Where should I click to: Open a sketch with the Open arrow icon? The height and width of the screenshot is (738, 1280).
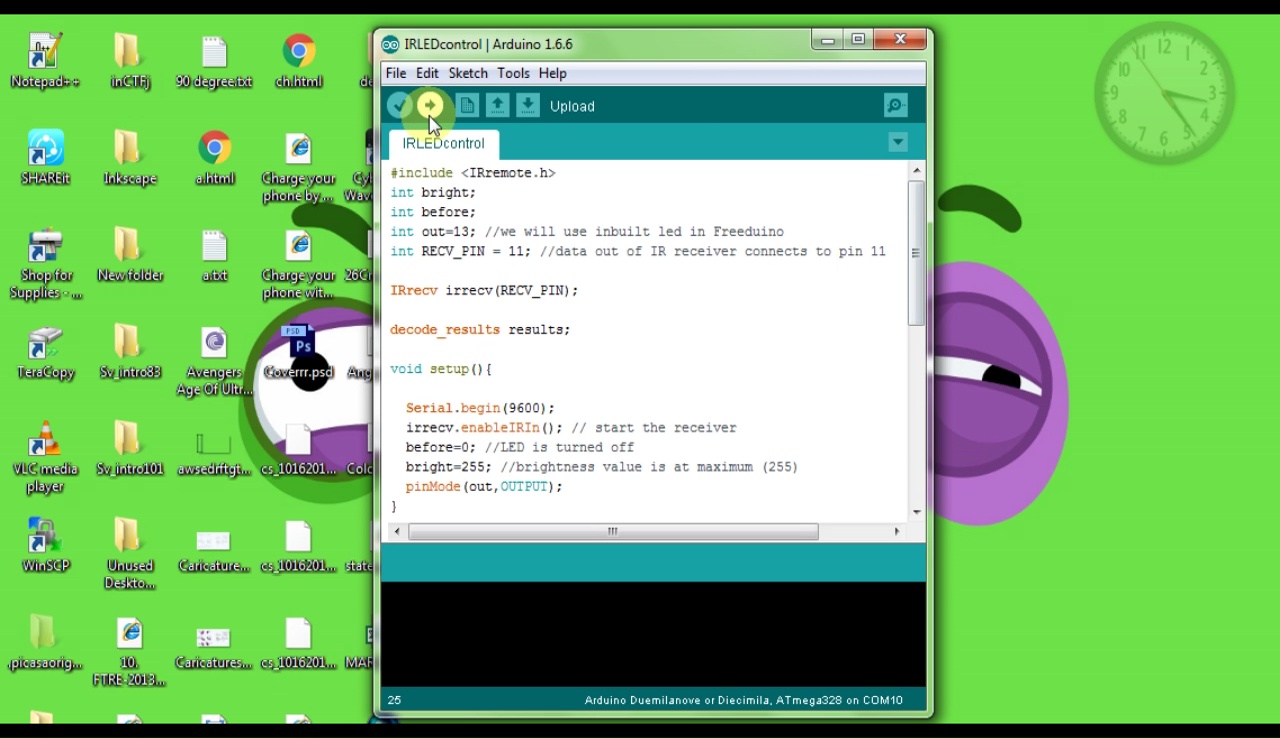(x=497, y=105)
